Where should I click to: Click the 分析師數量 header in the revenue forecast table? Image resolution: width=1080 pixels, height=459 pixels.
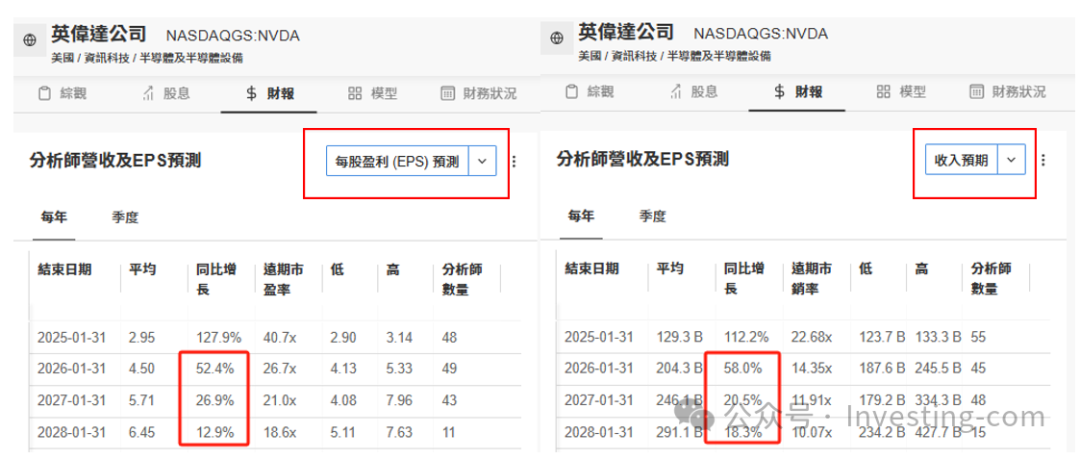tap(991, 278)
